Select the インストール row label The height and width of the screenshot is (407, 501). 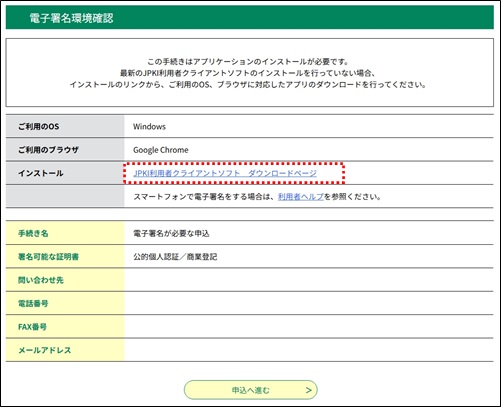click(x=41, y=173)
